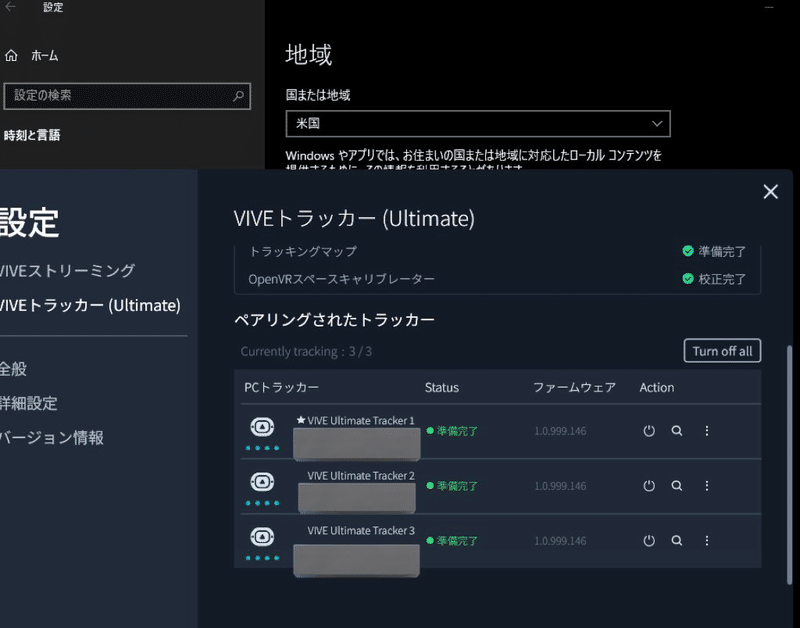This screenshot has width=800, height=628.
Task: Open more options for Tracker 1
Action: 707,431
